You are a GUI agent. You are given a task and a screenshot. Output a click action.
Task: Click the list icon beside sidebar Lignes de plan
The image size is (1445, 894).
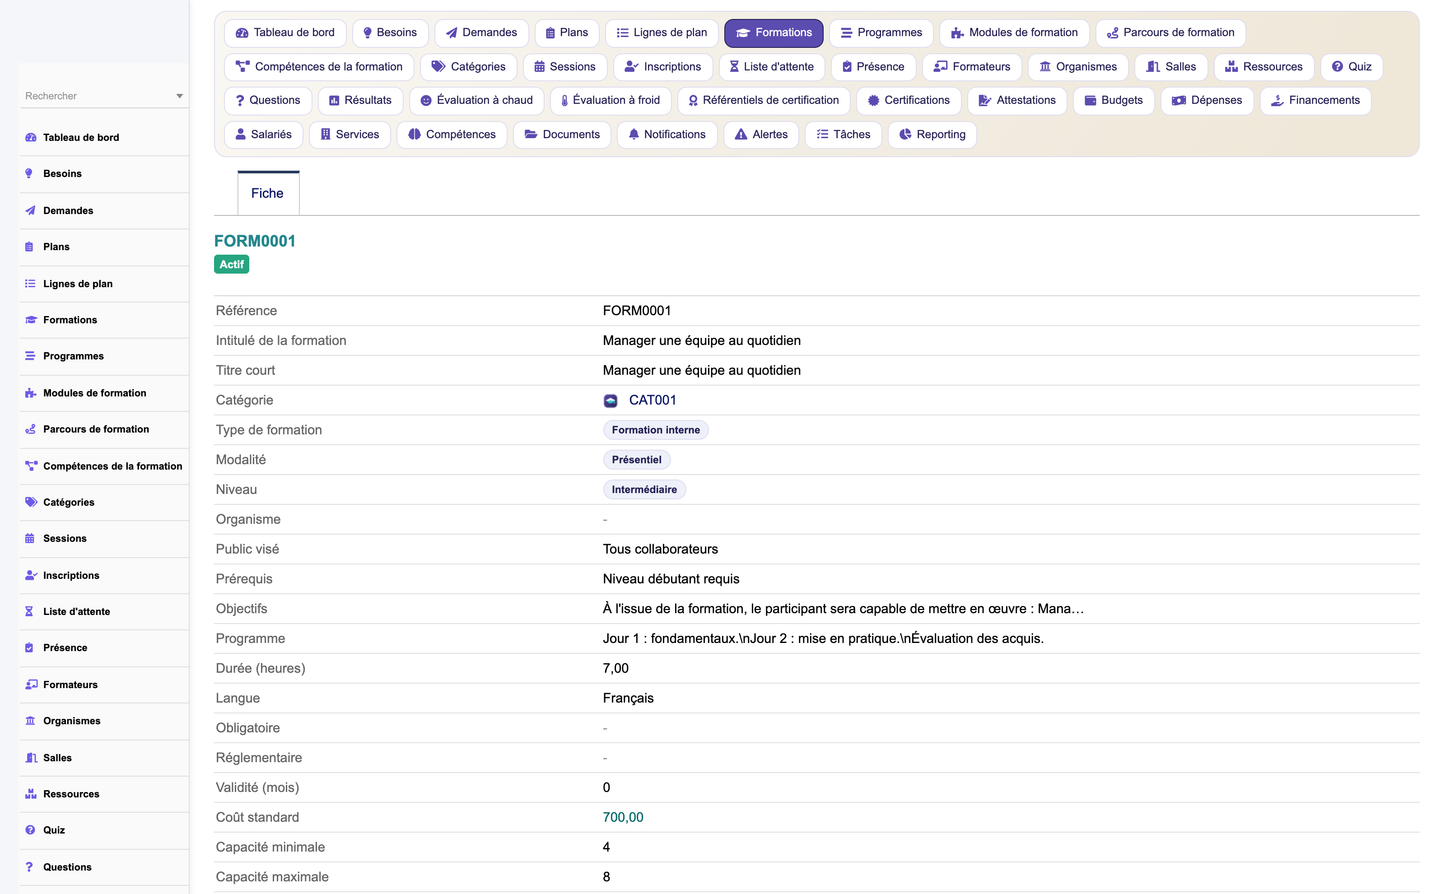[30, 284]
